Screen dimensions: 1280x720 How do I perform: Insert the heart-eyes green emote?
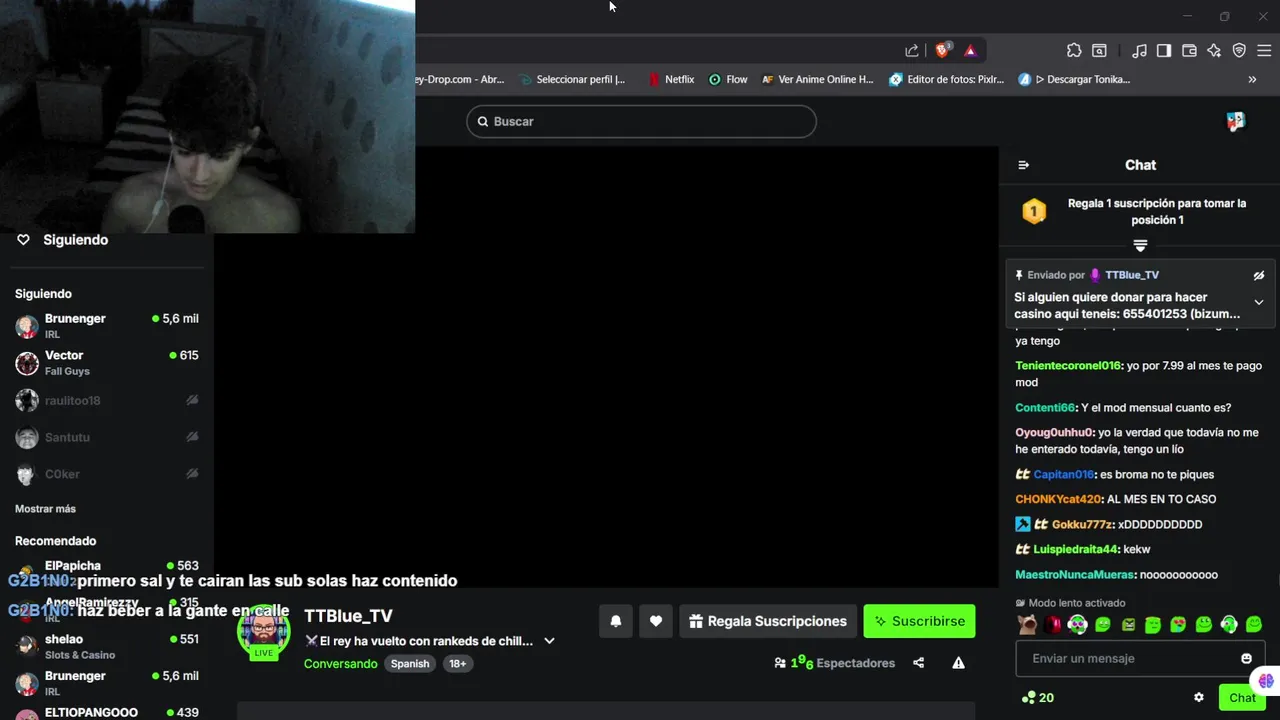tap(1178, 624)
